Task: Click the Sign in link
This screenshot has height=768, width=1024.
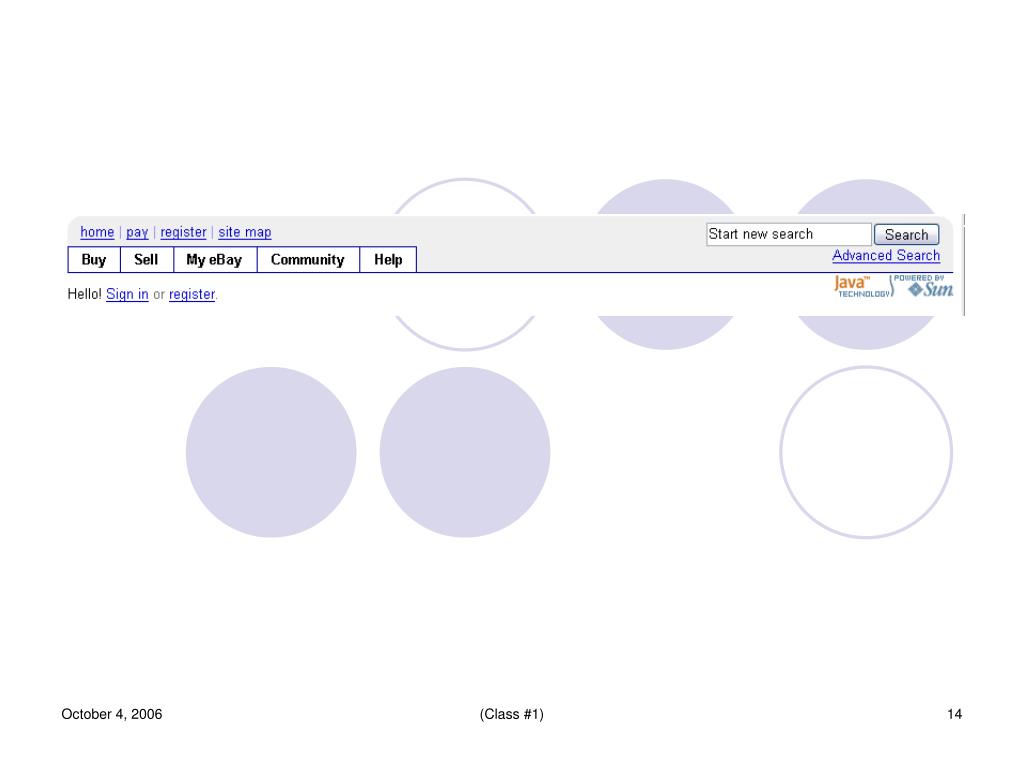Action: 127,295
